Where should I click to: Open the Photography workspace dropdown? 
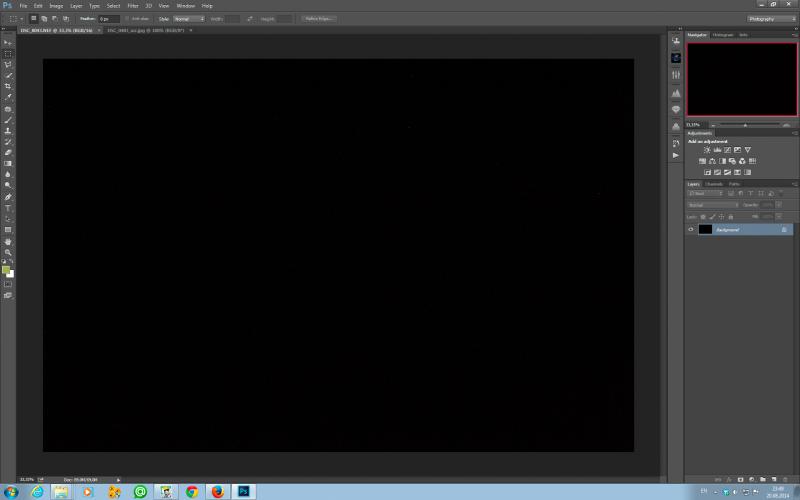[771, 19]
